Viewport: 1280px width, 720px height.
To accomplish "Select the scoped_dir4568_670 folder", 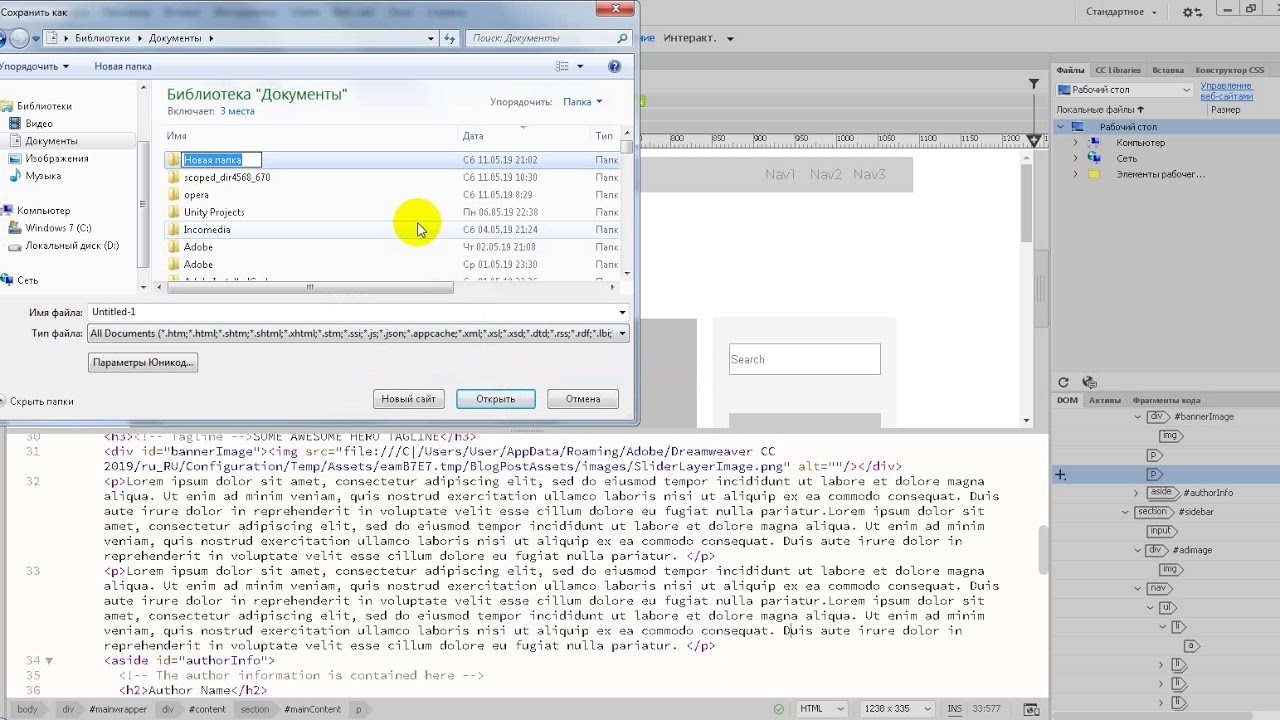I will tap(227, 177).
